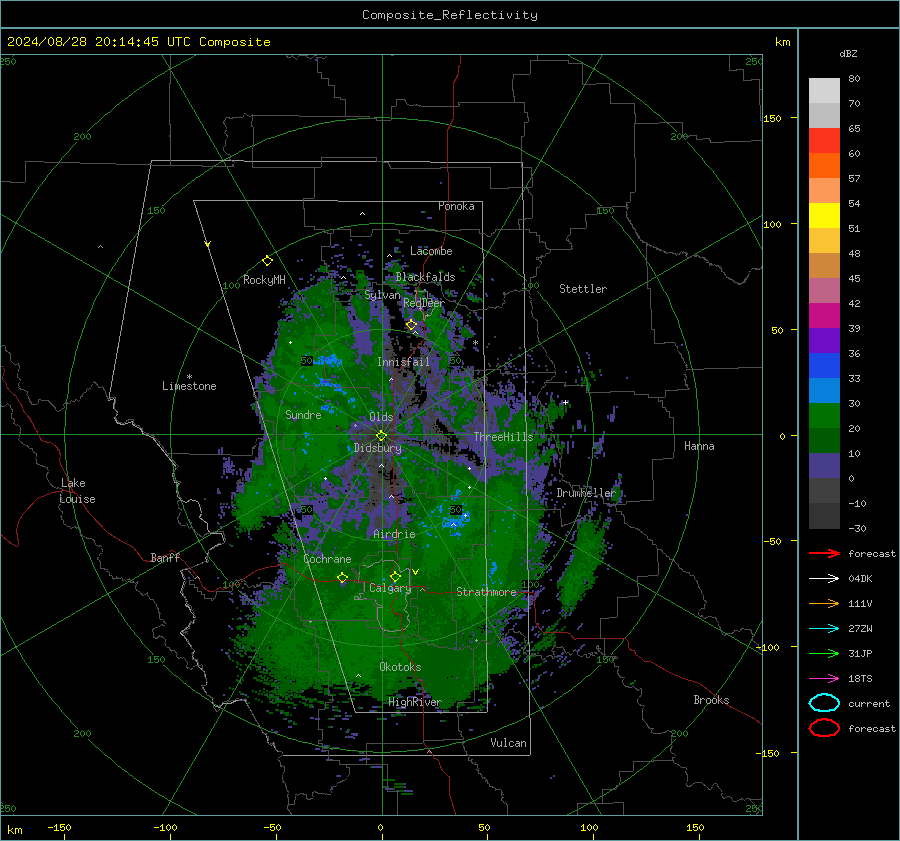
Task: Click the Banff city label
Action: click(x=165, y=557)
